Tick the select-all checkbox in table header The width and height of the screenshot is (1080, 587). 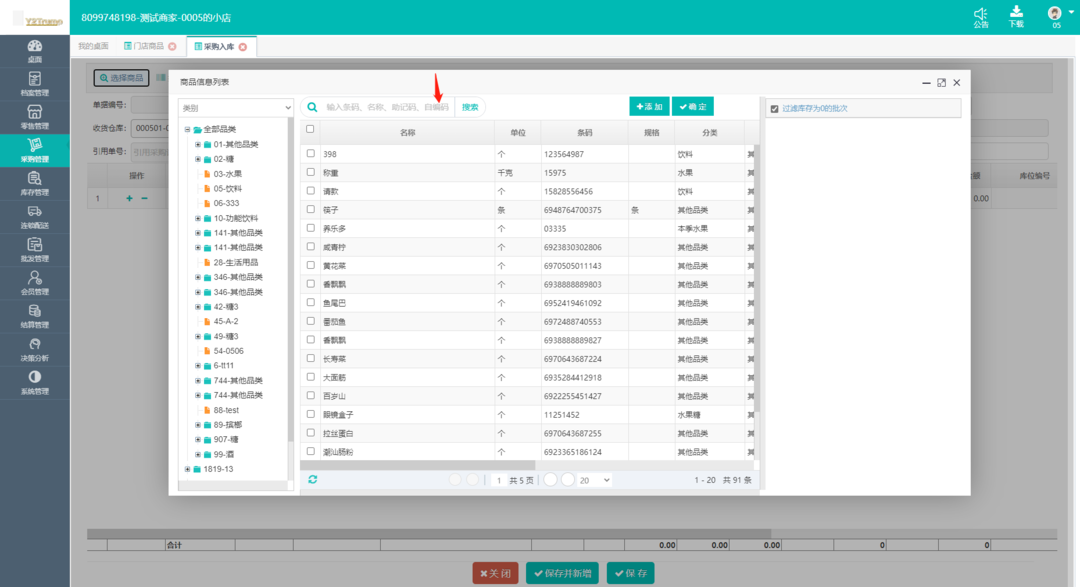[310, 129]
